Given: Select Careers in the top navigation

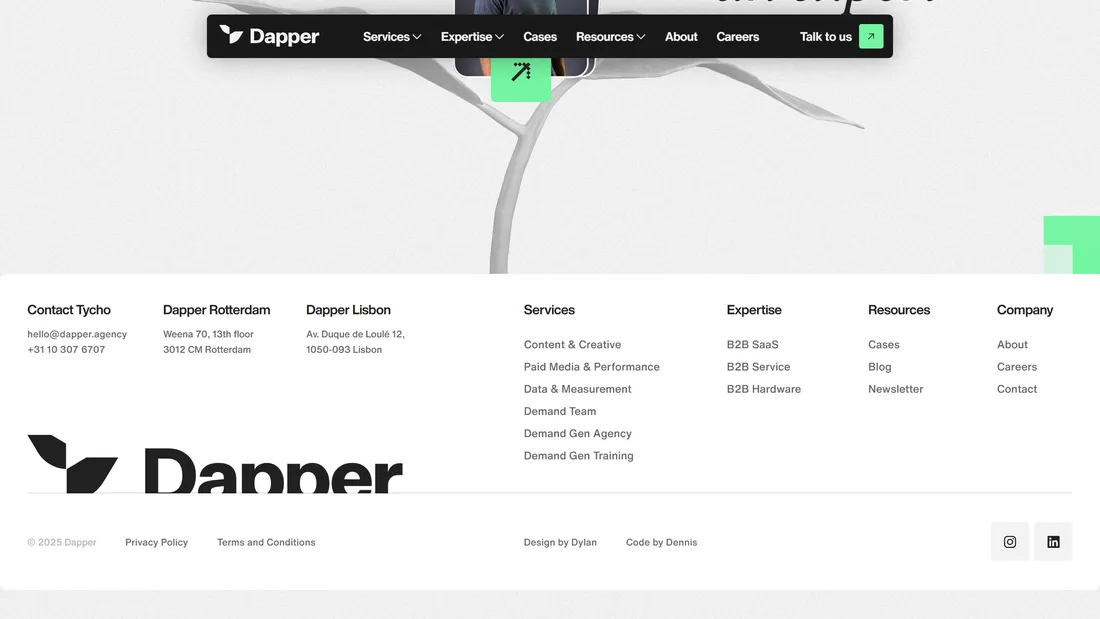Looking at the screenshot, I should (737, 37).
